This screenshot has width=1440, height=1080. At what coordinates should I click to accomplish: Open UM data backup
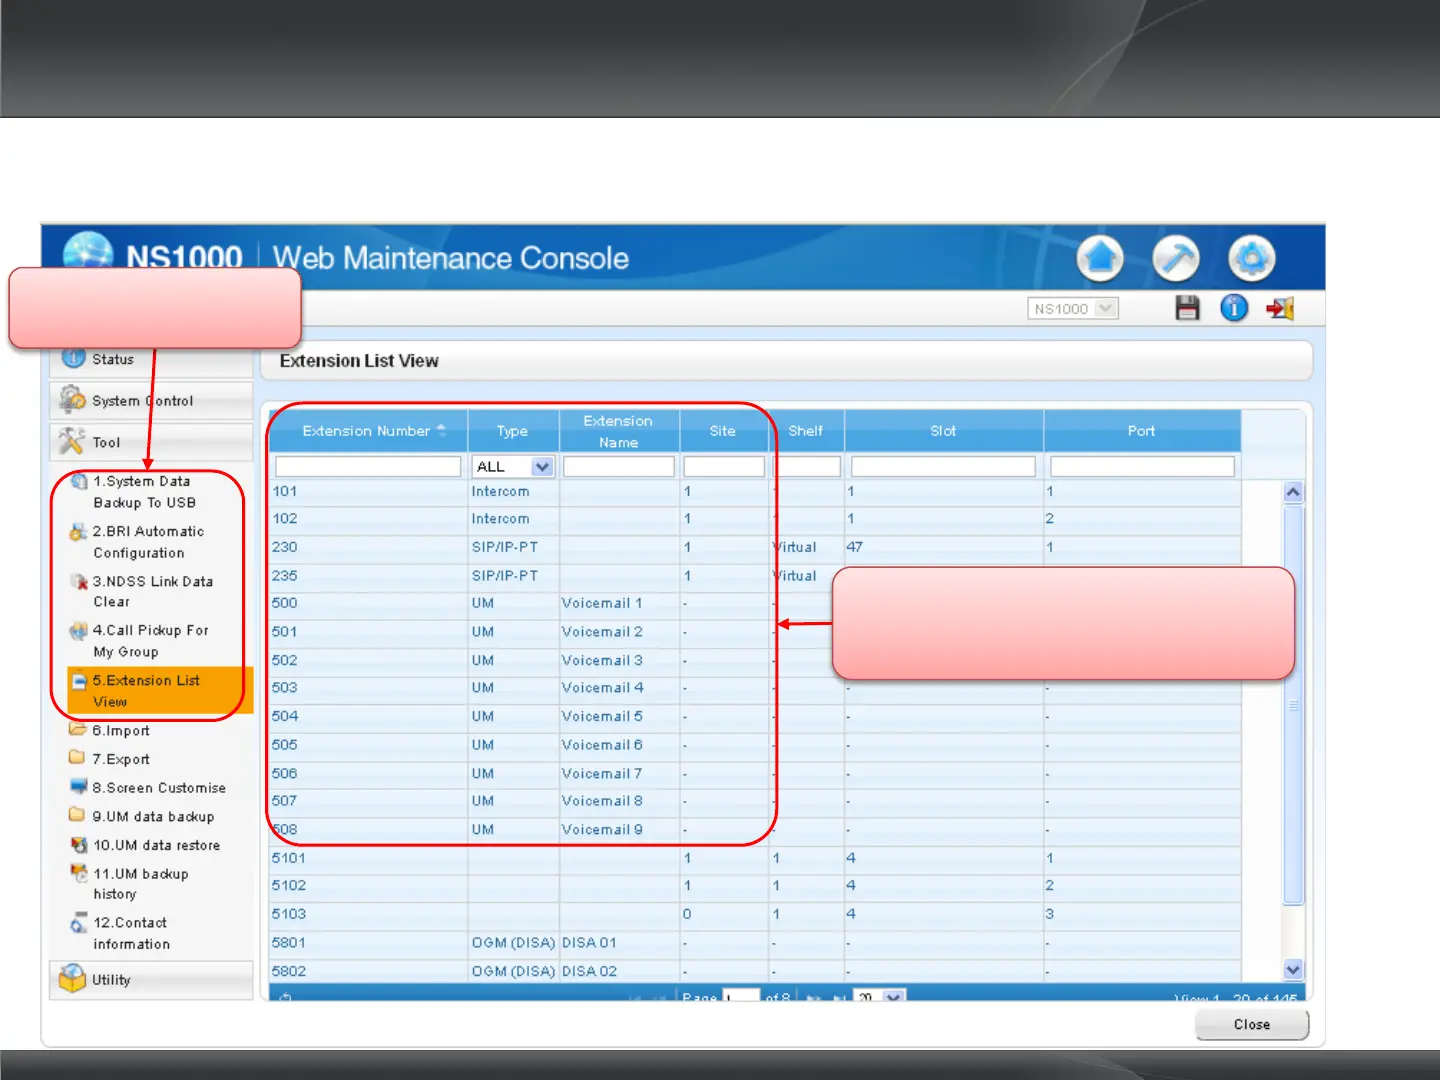tap(152, 817)
